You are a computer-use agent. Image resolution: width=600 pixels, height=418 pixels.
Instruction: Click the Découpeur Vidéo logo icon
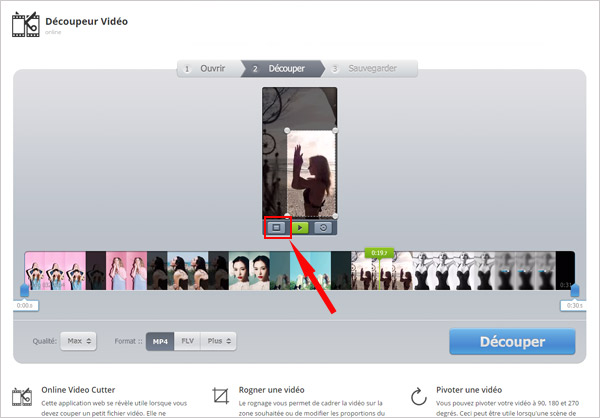[x=24, y=26]
